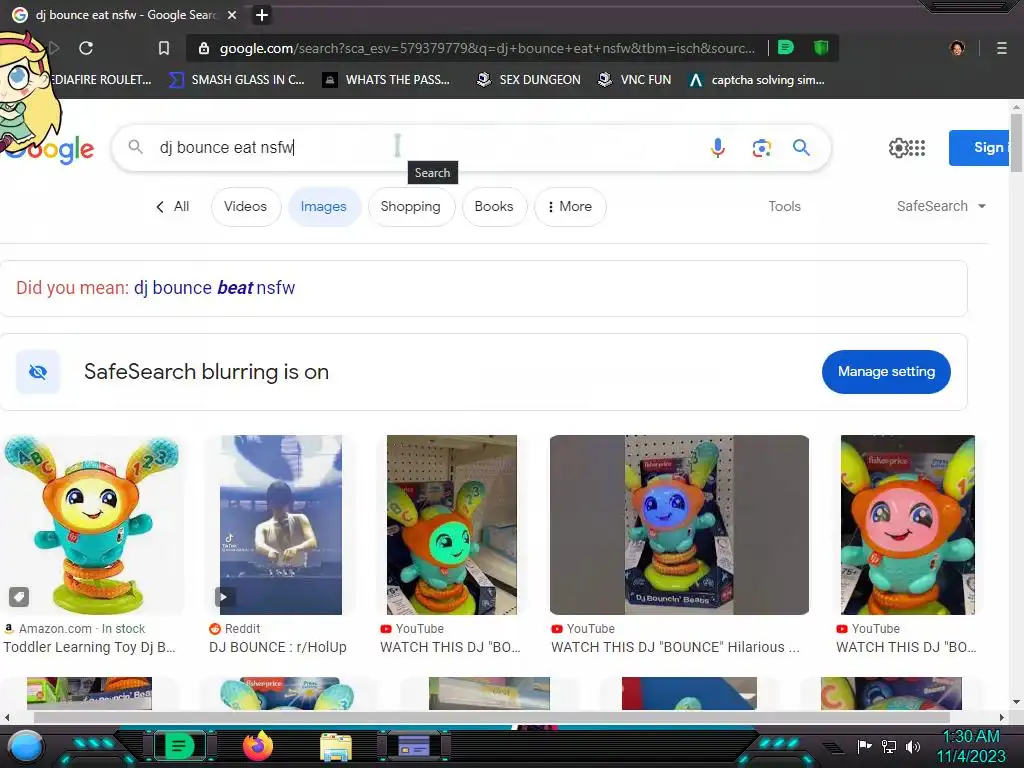The image size is (1024, 768).
Task: Open the purple window app in taskbar
Action: click(x=413, y=746)
